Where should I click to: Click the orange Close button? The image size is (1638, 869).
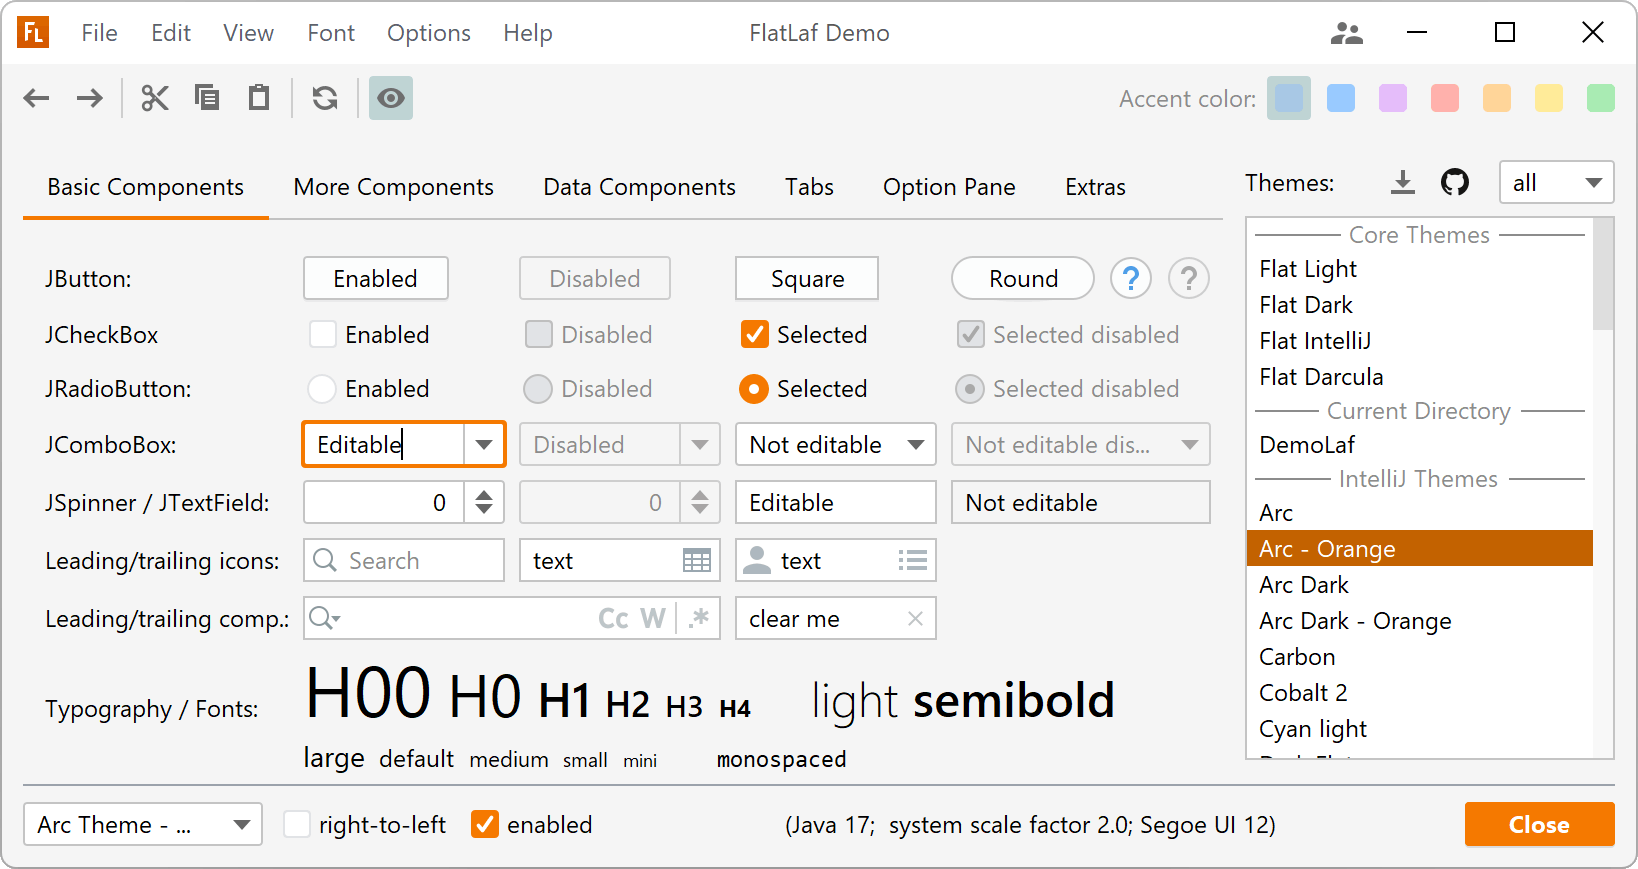click(x=1539, y=824)
